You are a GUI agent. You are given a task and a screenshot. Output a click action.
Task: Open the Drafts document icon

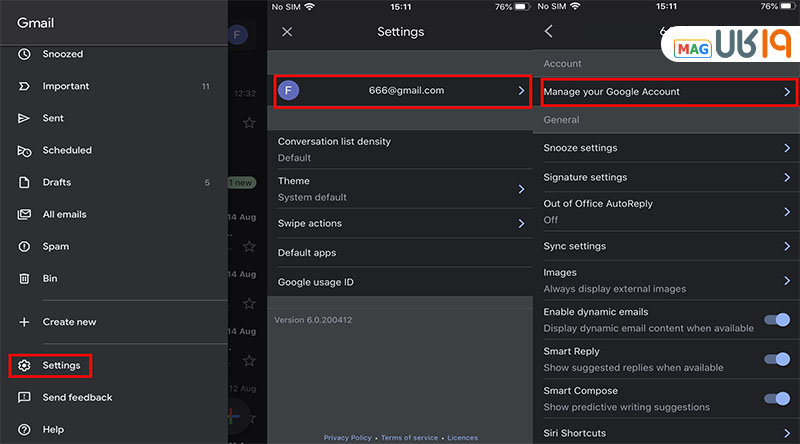click(x=24, y=182)
